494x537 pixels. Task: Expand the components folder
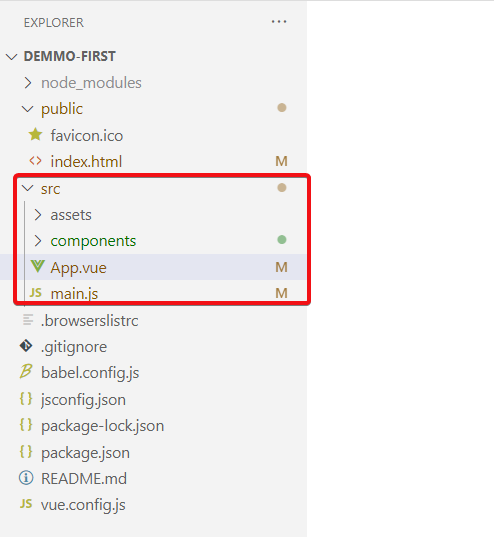[37, 241]
